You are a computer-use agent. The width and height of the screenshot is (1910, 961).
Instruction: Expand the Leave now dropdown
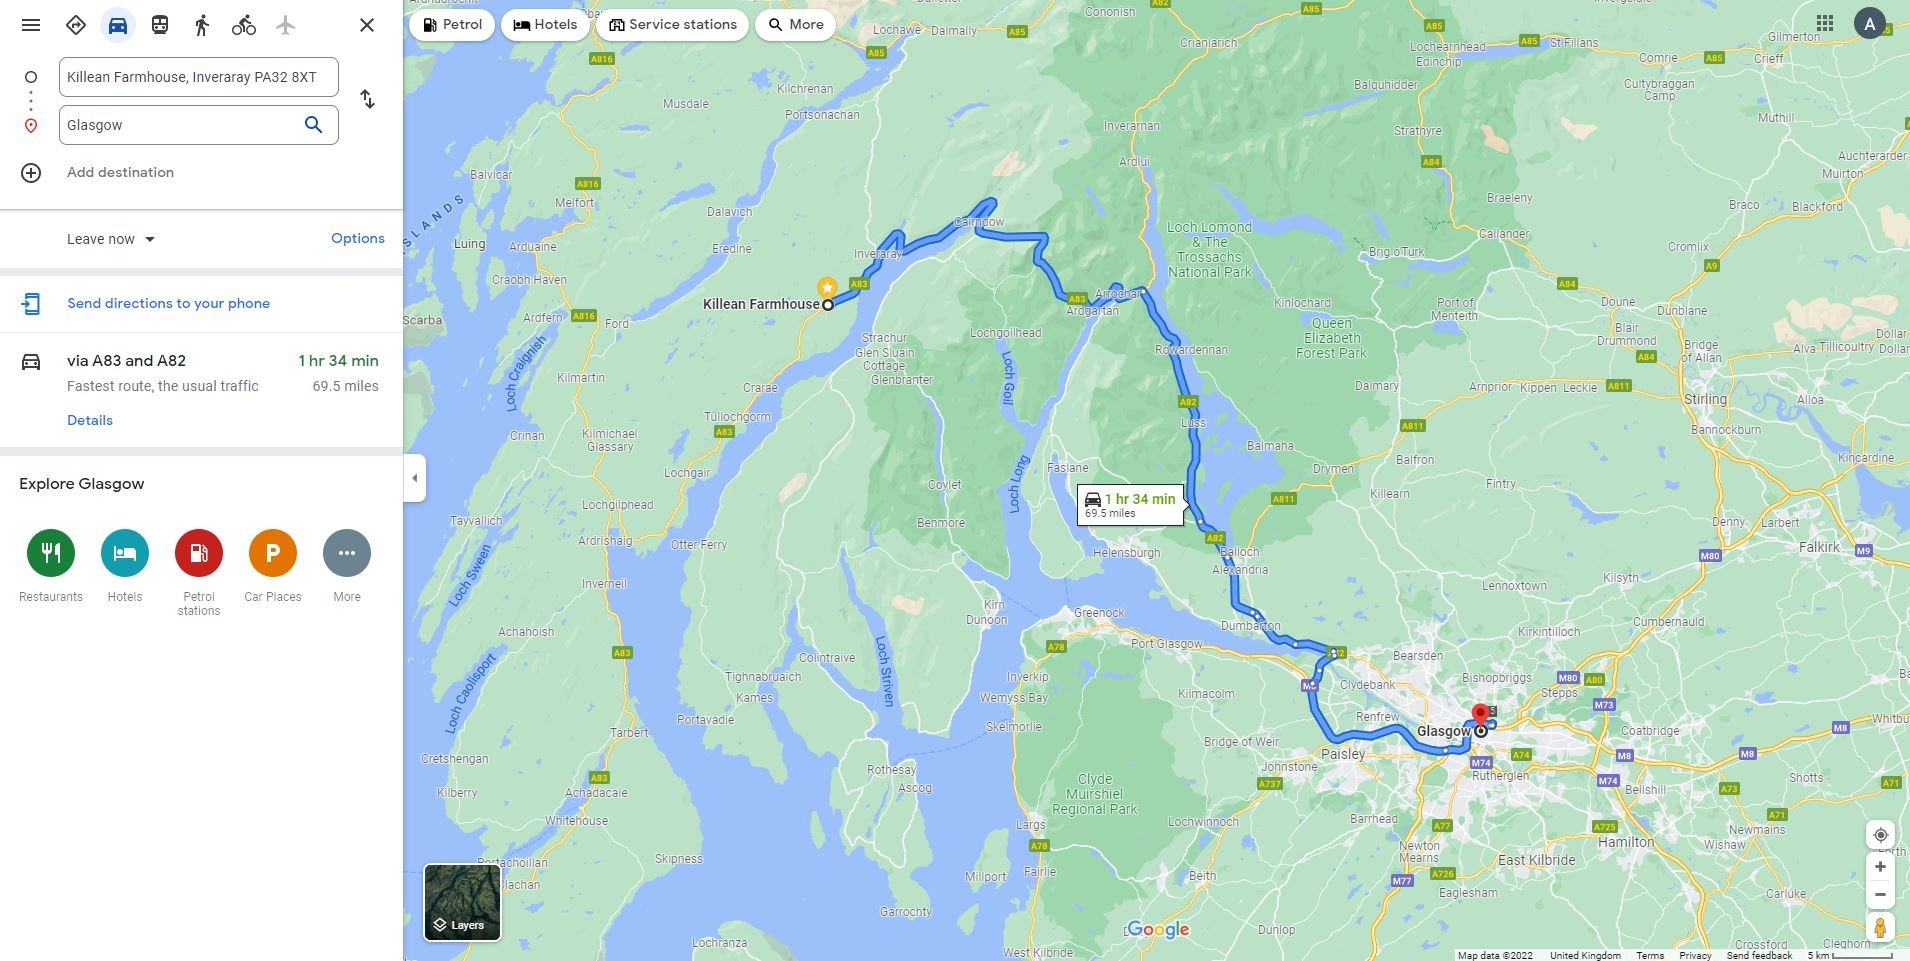coord(111,239)
